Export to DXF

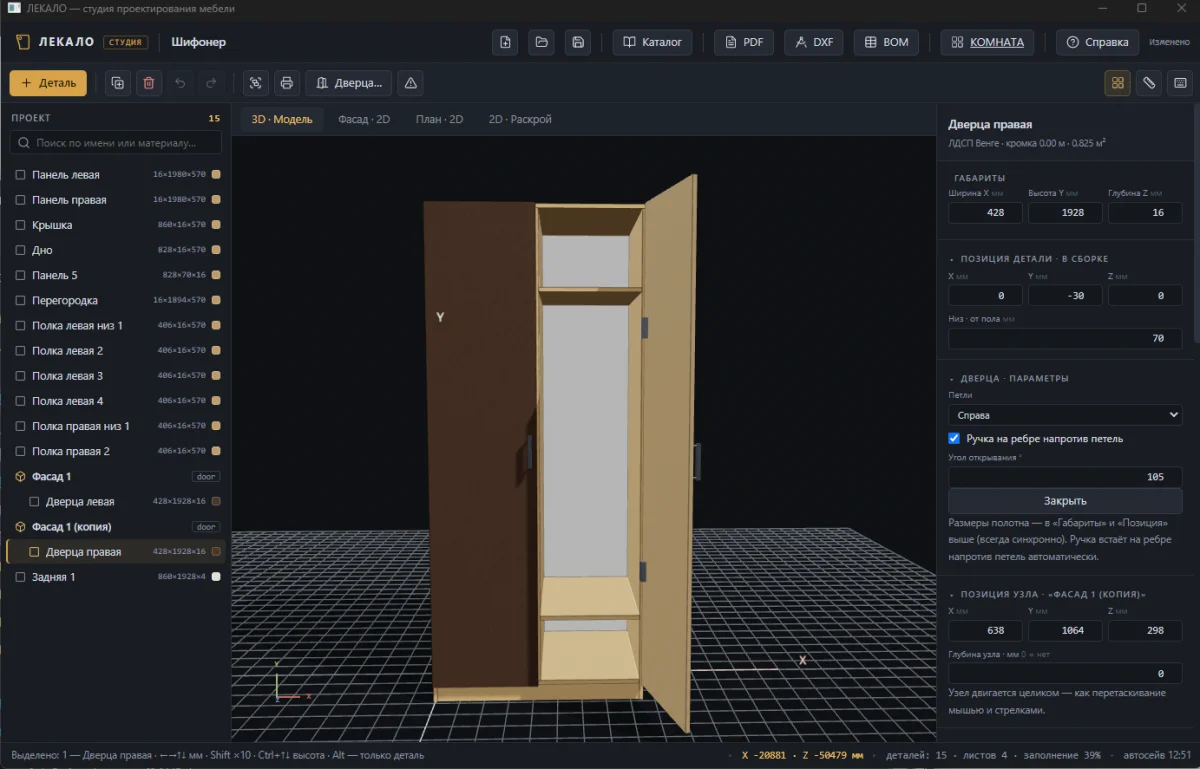(814, 42)
